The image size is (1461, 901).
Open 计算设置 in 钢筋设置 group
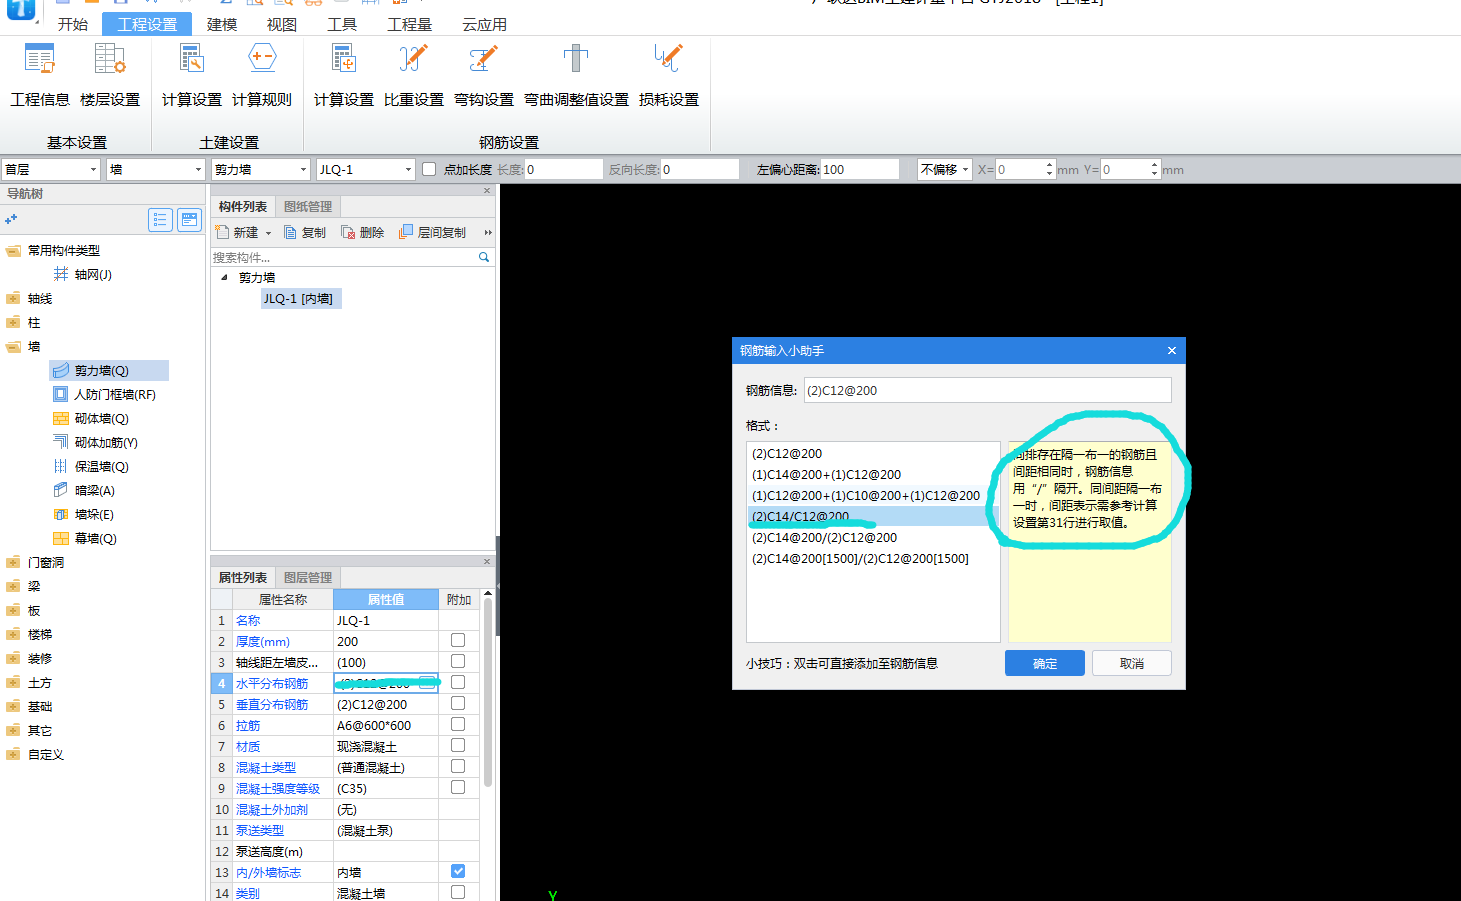[x=344, y=75]
